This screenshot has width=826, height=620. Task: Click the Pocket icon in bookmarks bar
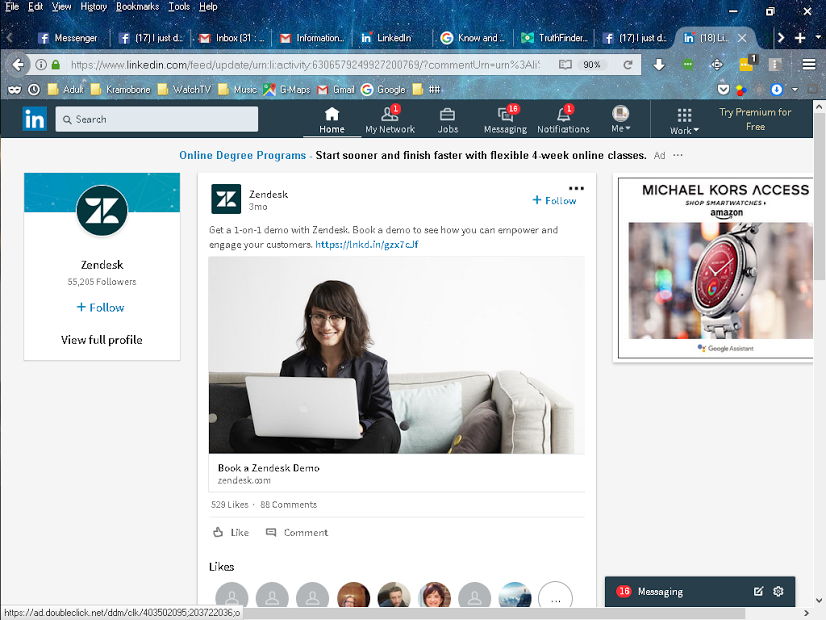723,90
